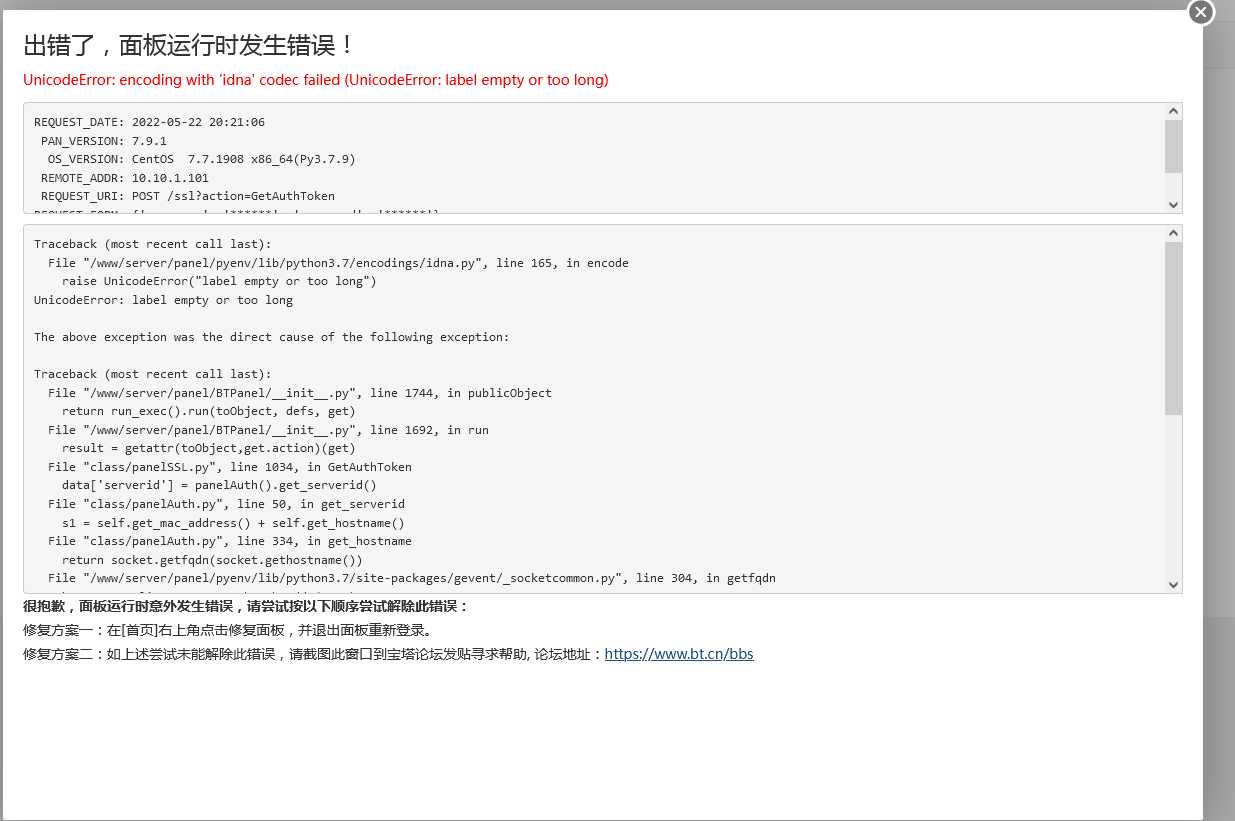
Task: Click the REMOTE_ADDR 10.10.1.101 line
Action: click(160, 177)
